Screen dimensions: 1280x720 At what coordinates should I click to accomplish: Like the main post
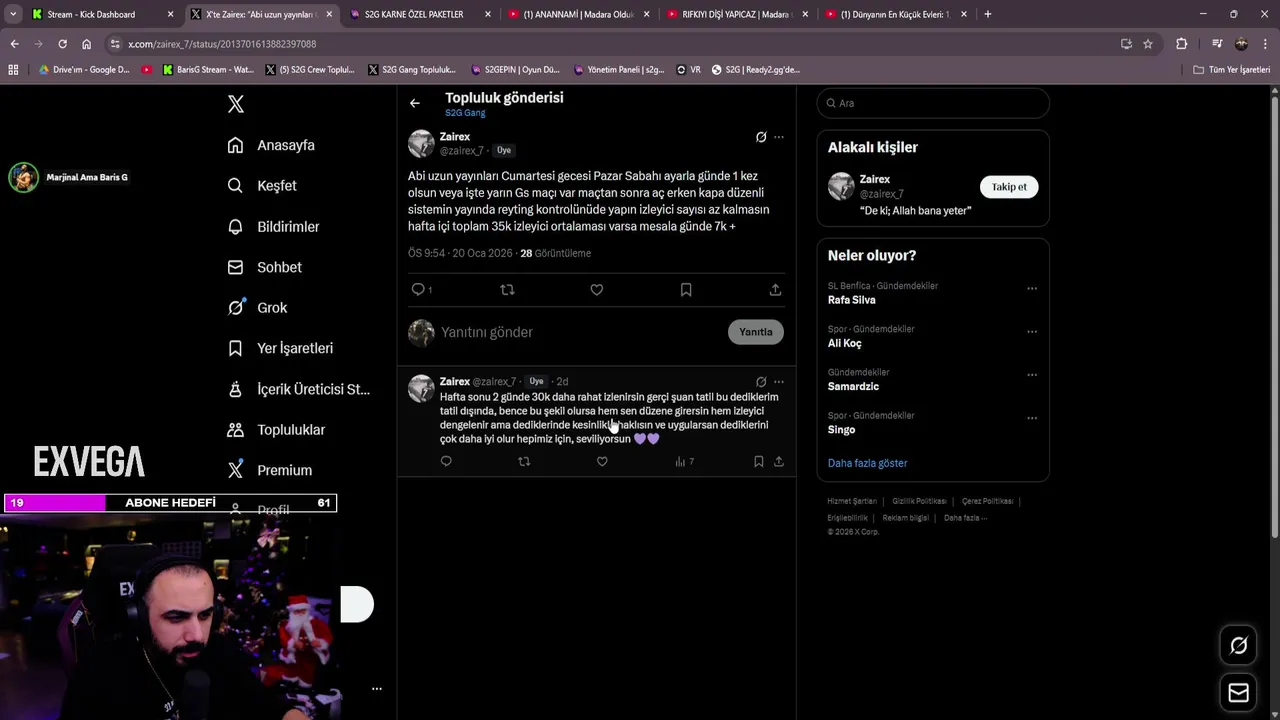597,289
